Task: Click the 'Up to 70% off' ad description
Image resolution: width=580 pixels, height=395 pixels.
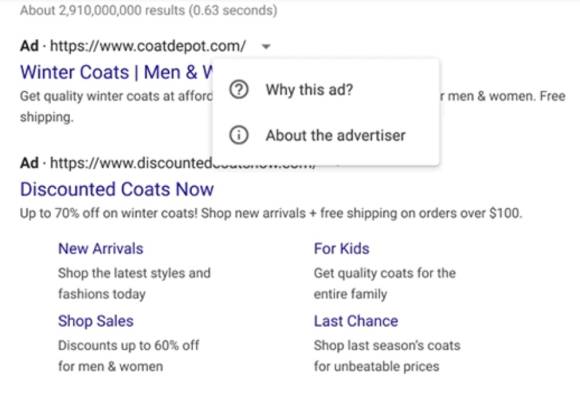Action: click(271, 213)
